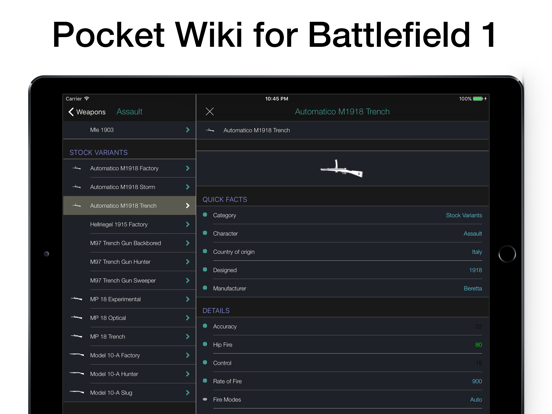Viewport: 552px width, 414px height.
Task: Open the Assault category title
Action: point(130,112)
